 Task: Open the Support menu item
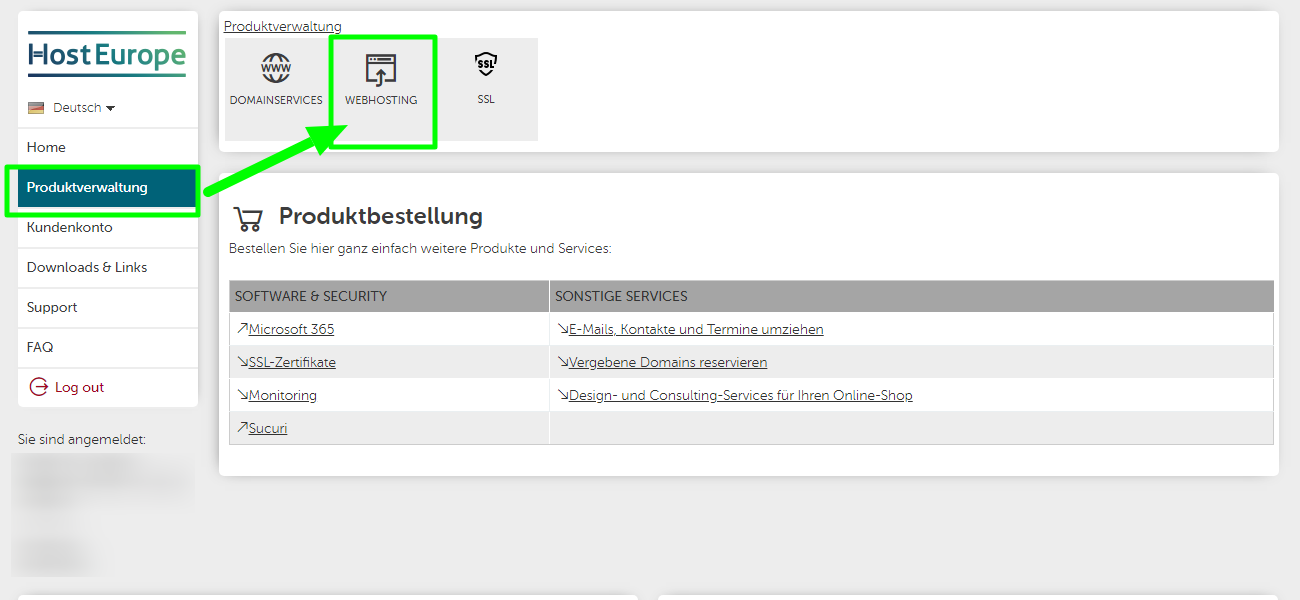[x=52, y=307]
